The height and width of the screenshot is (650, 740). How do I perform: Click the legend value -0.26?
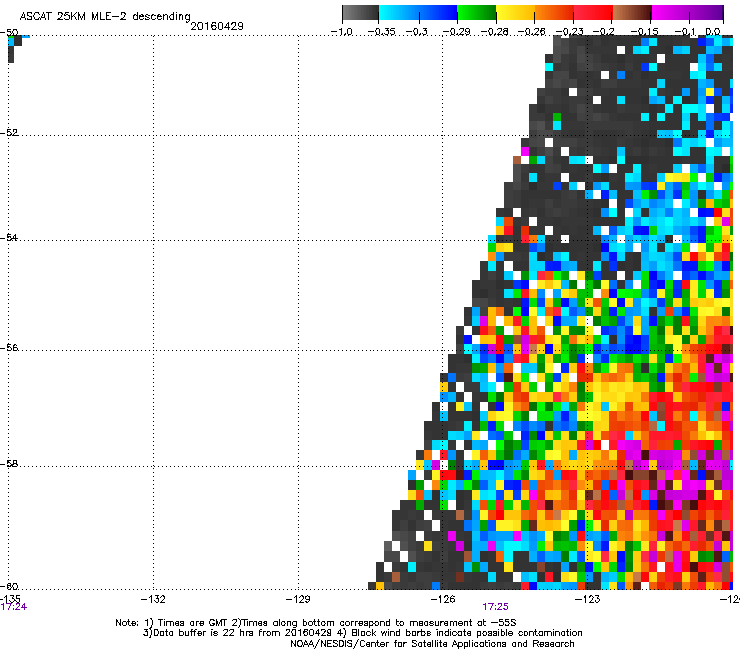tap(532, 32)
